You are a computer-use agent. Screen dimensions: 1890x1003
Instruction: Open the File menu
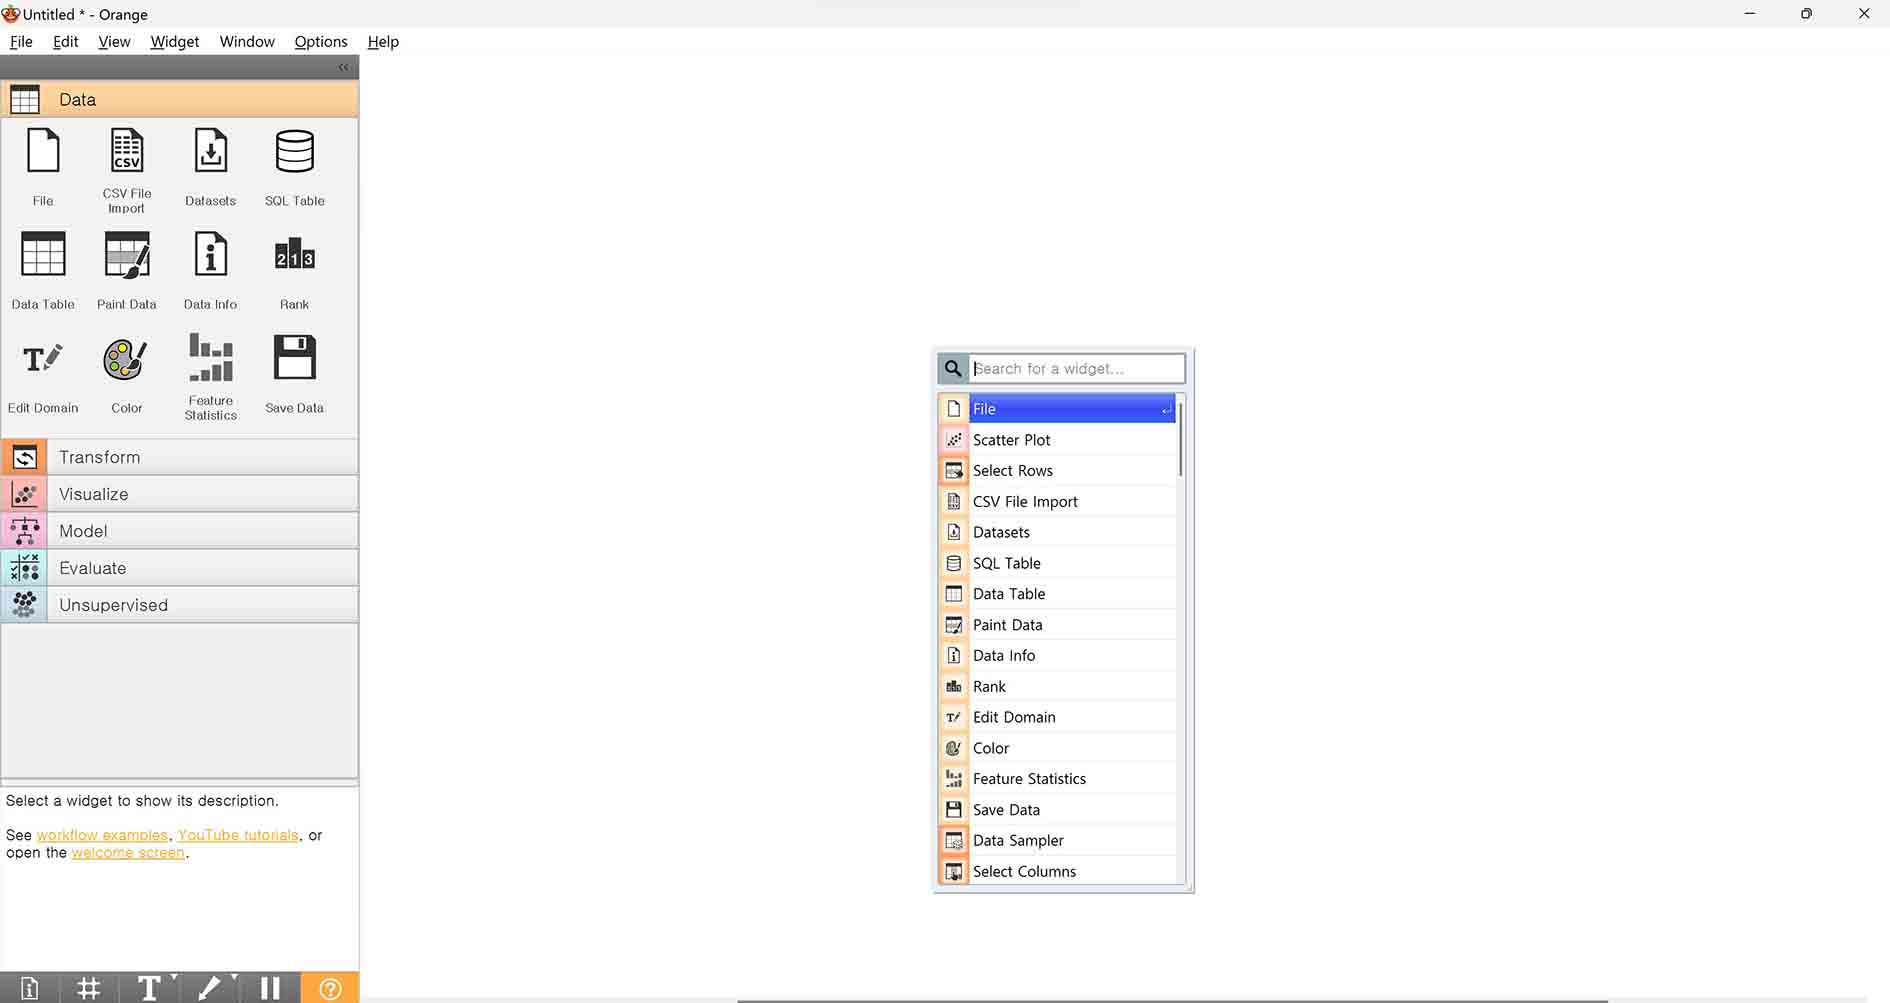coord(21,41)
